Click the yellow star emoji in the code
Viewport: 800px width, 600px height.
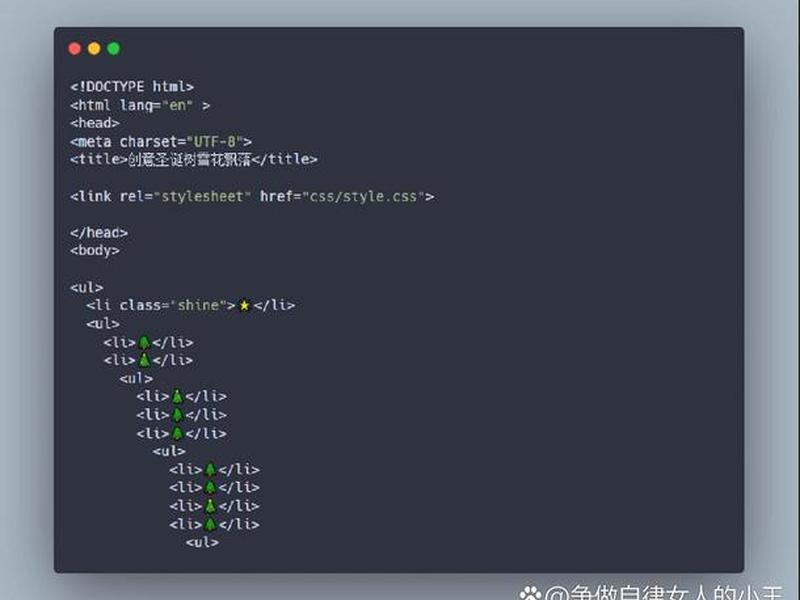click(x=244, y=306)
